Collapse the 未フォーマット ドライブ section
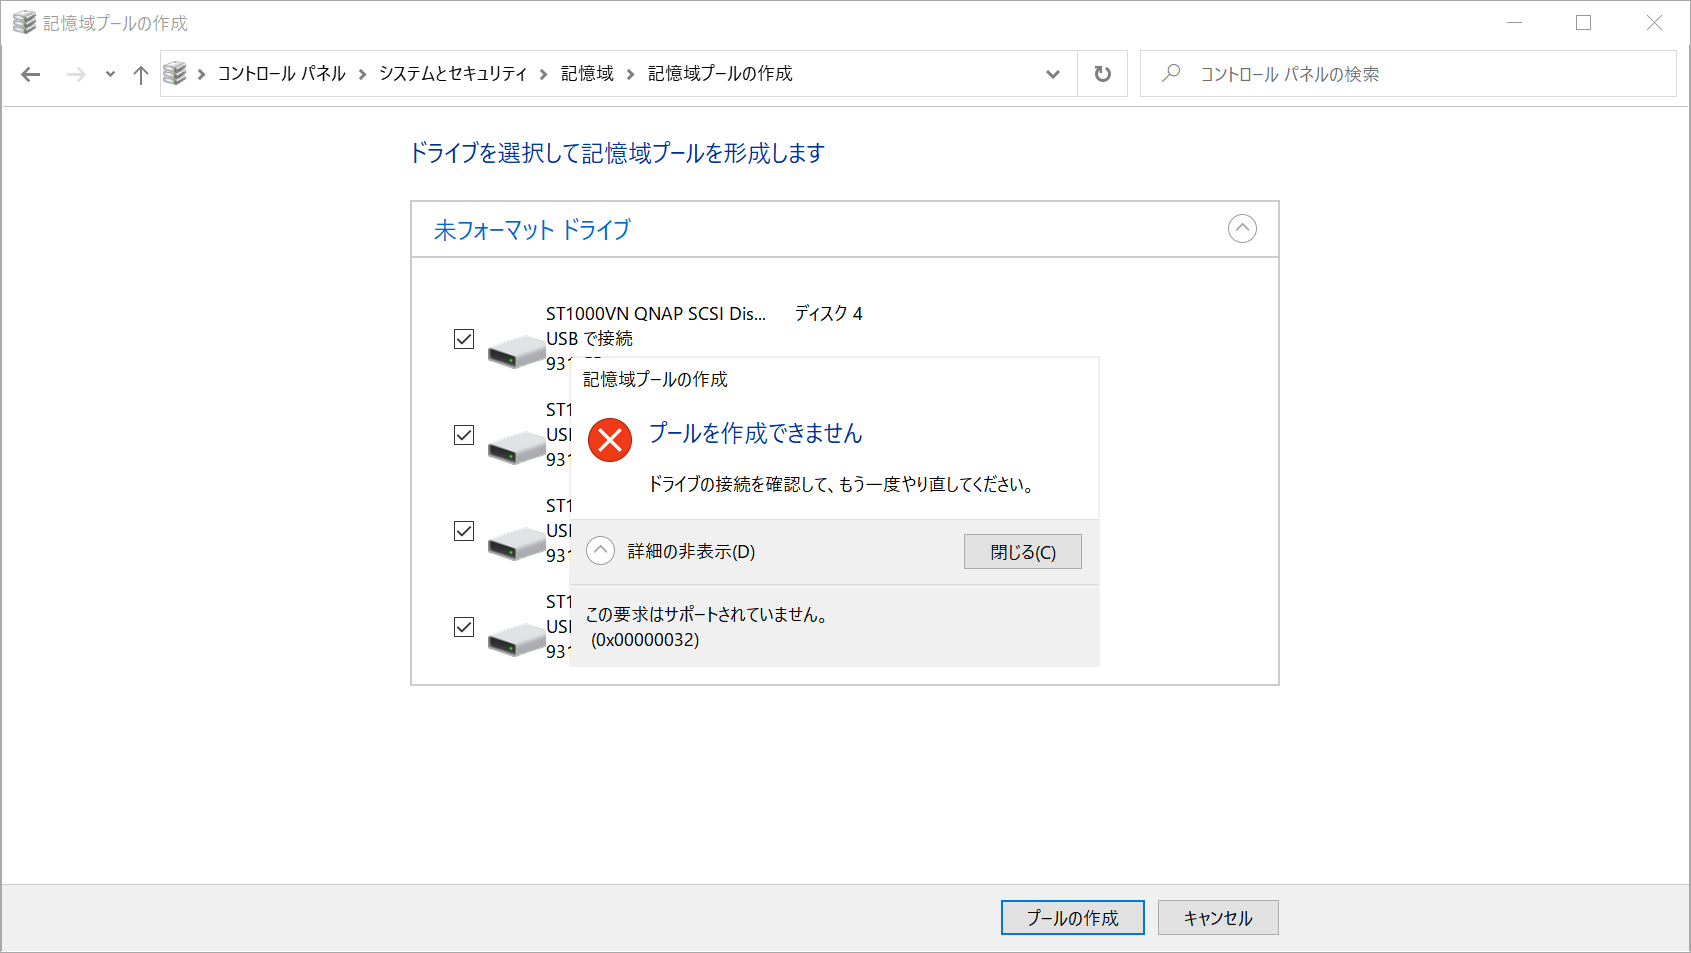Screen dimensions: 1691x953 [1242, 229]
